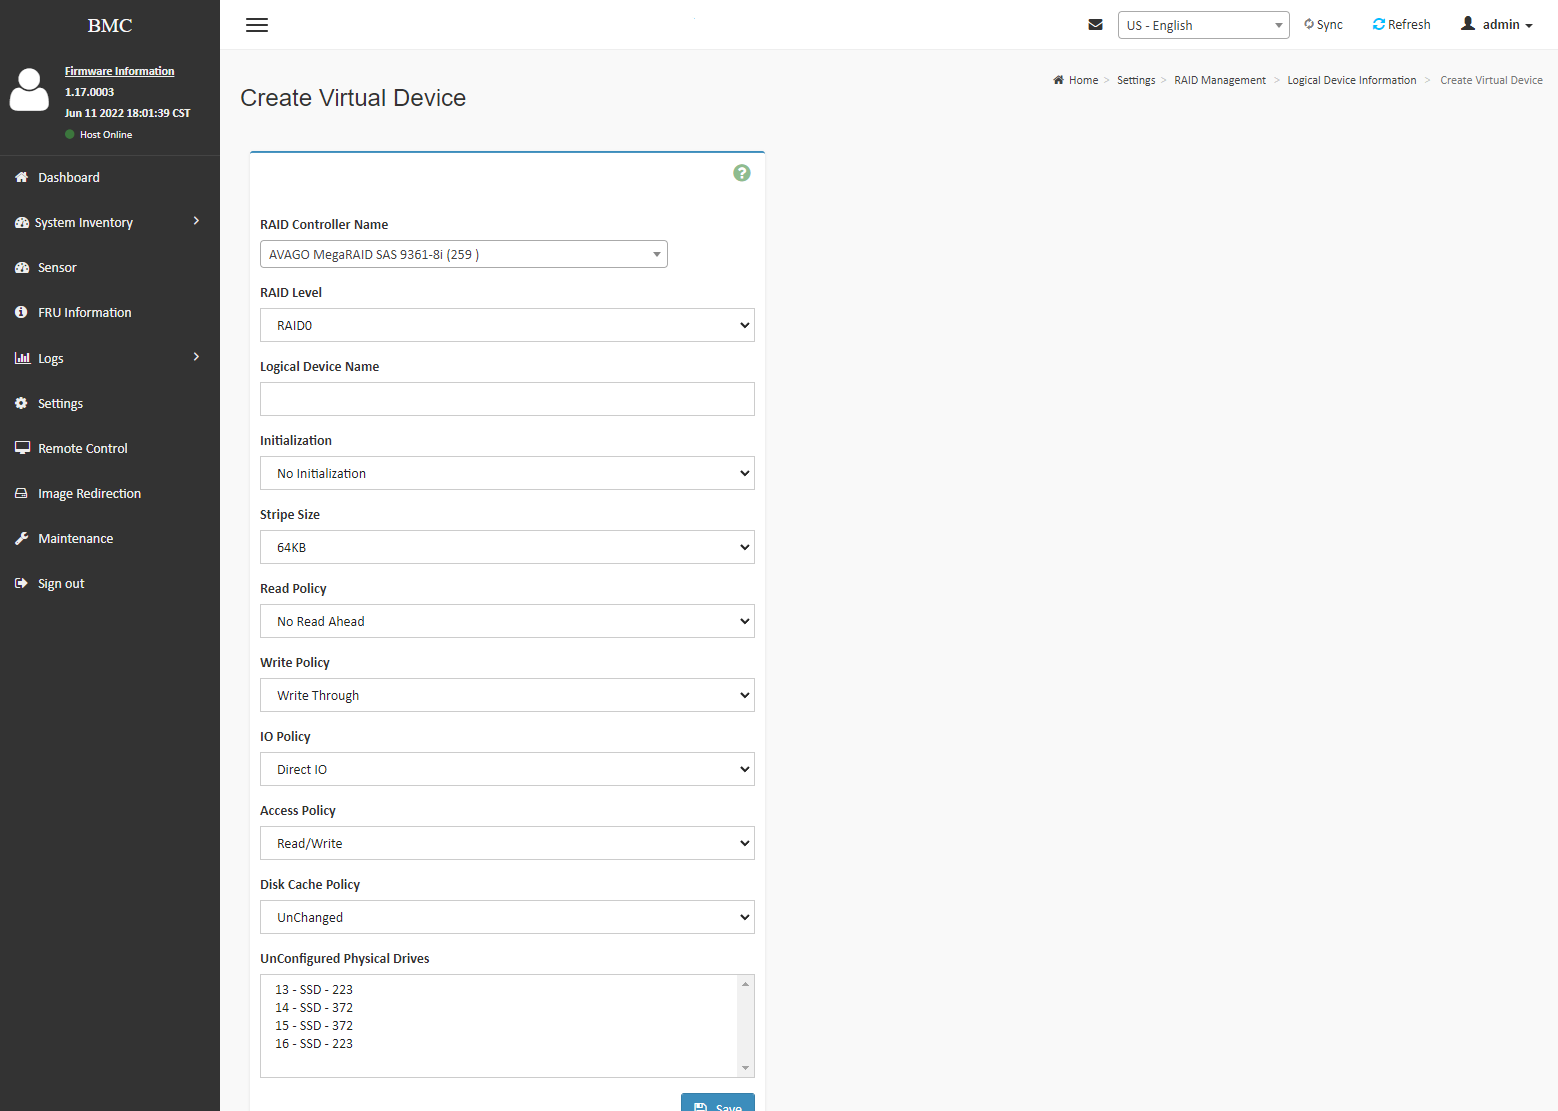
Task: Open the Dashboard sidebar item
Action: 69,177
